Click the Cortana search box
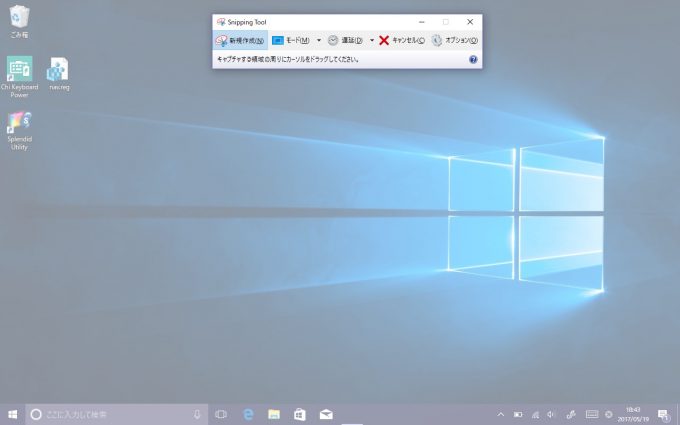This screenshot has height=425, width=680. pyautogui.click(x=117, y=415)
